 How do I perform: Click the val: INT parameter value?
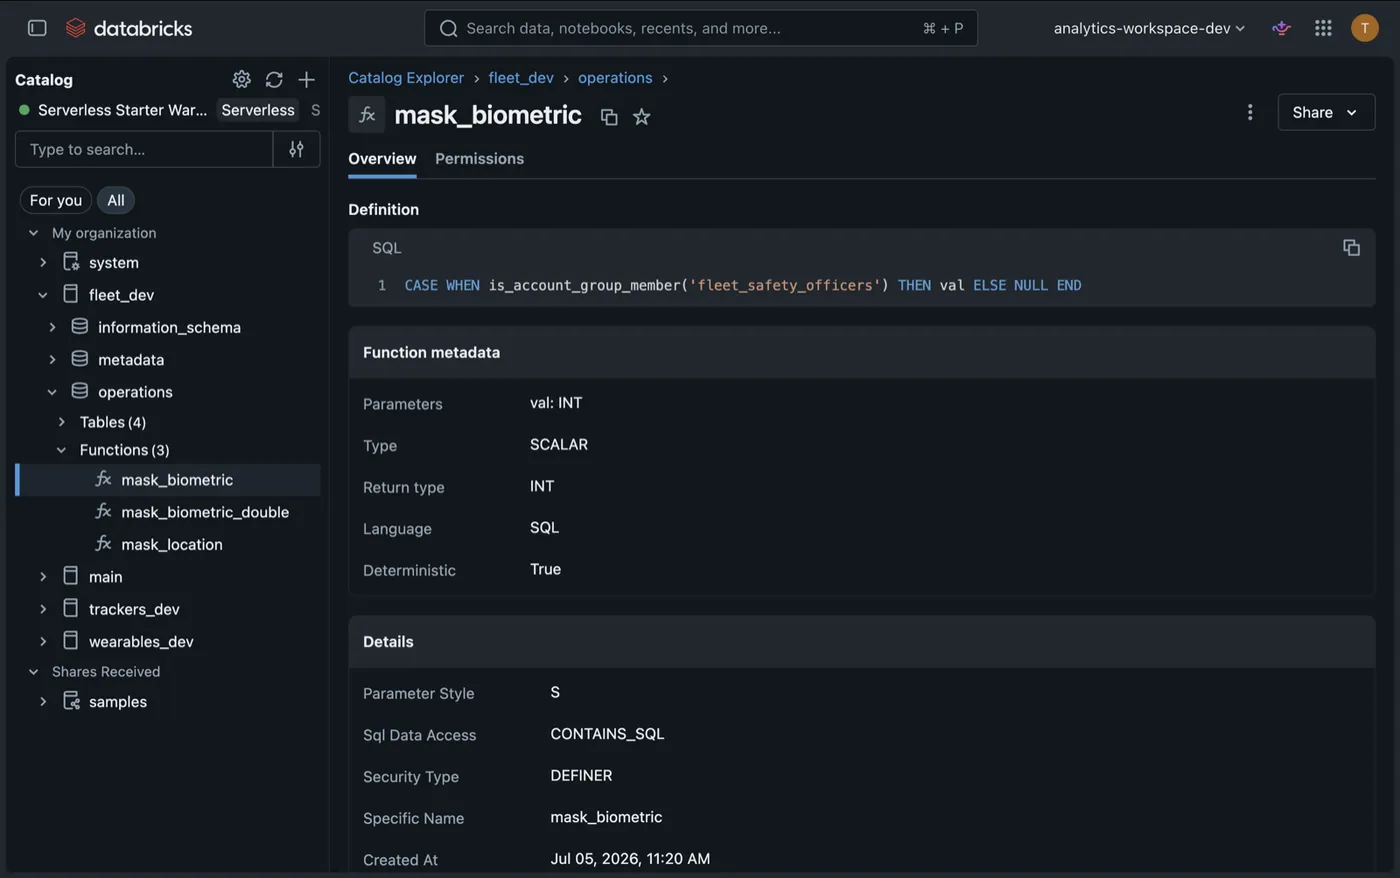pyautogui.click(x=556, y=403)
